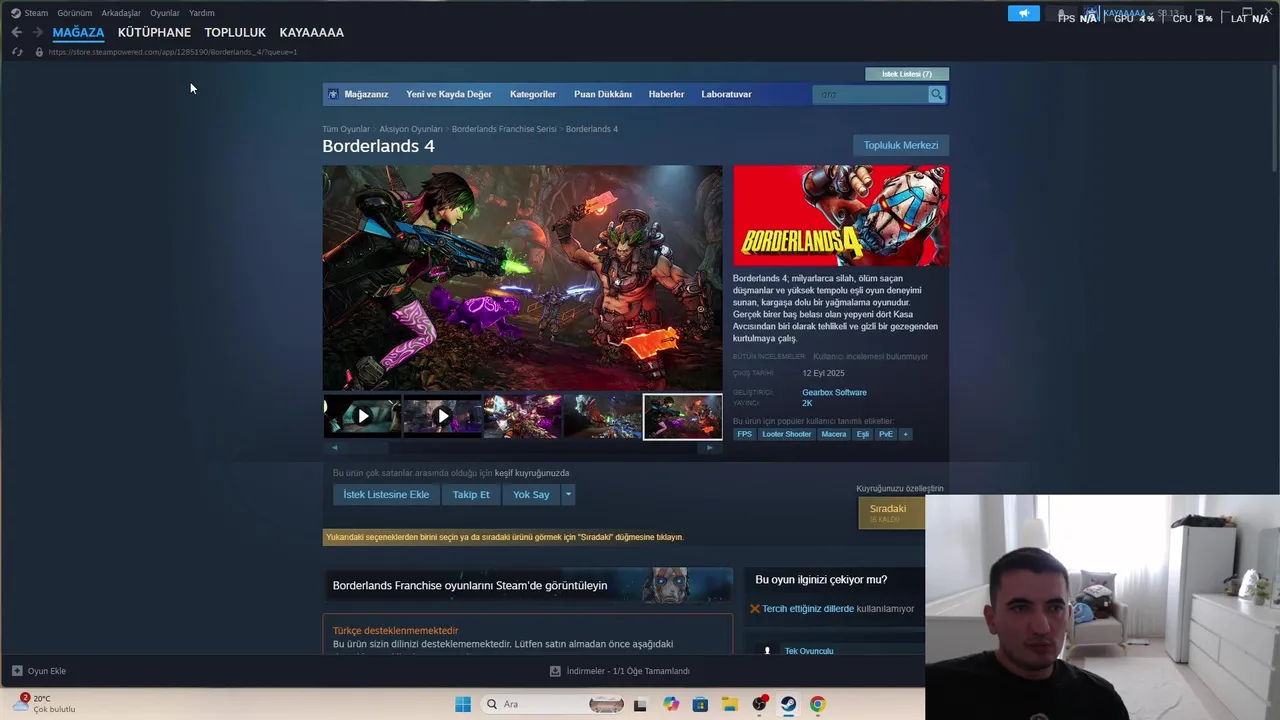Select the Looter Shooter tag
The width and height of the screenshot is (1280, 720).
(786, 434)
